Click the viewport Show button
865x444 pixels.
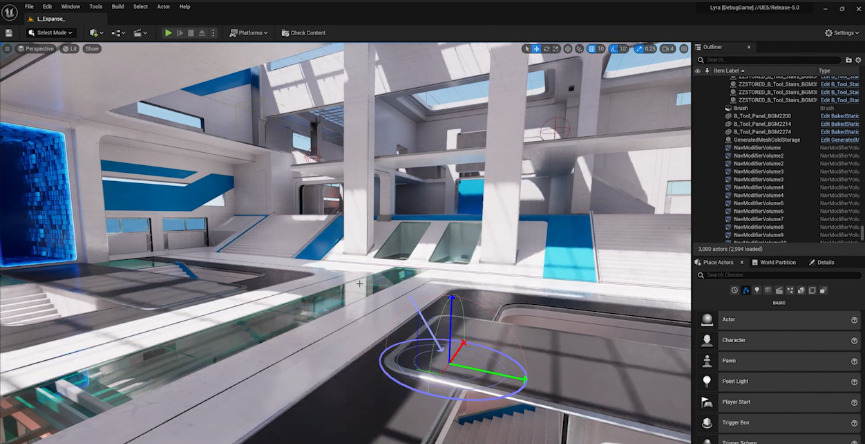(92, 49)
